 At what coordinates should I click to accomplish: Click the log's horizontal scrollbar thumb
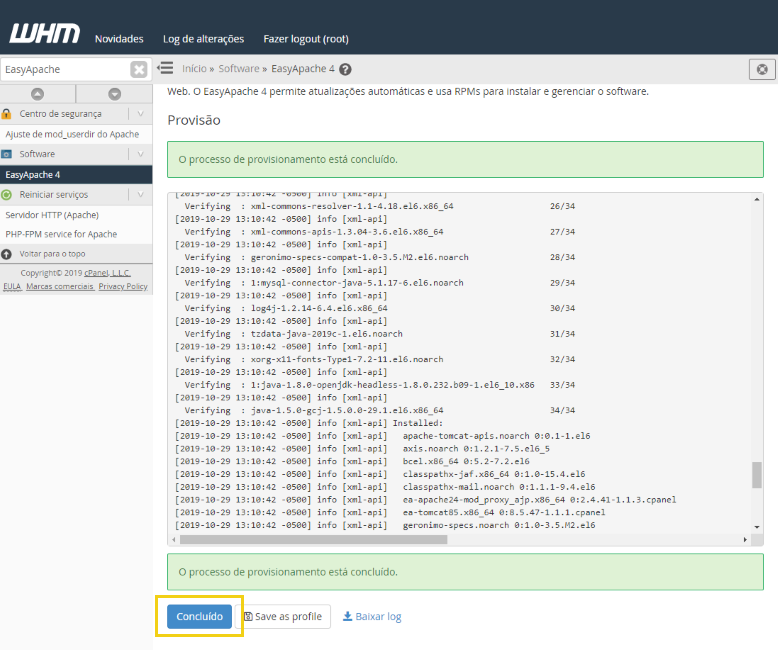314,539
